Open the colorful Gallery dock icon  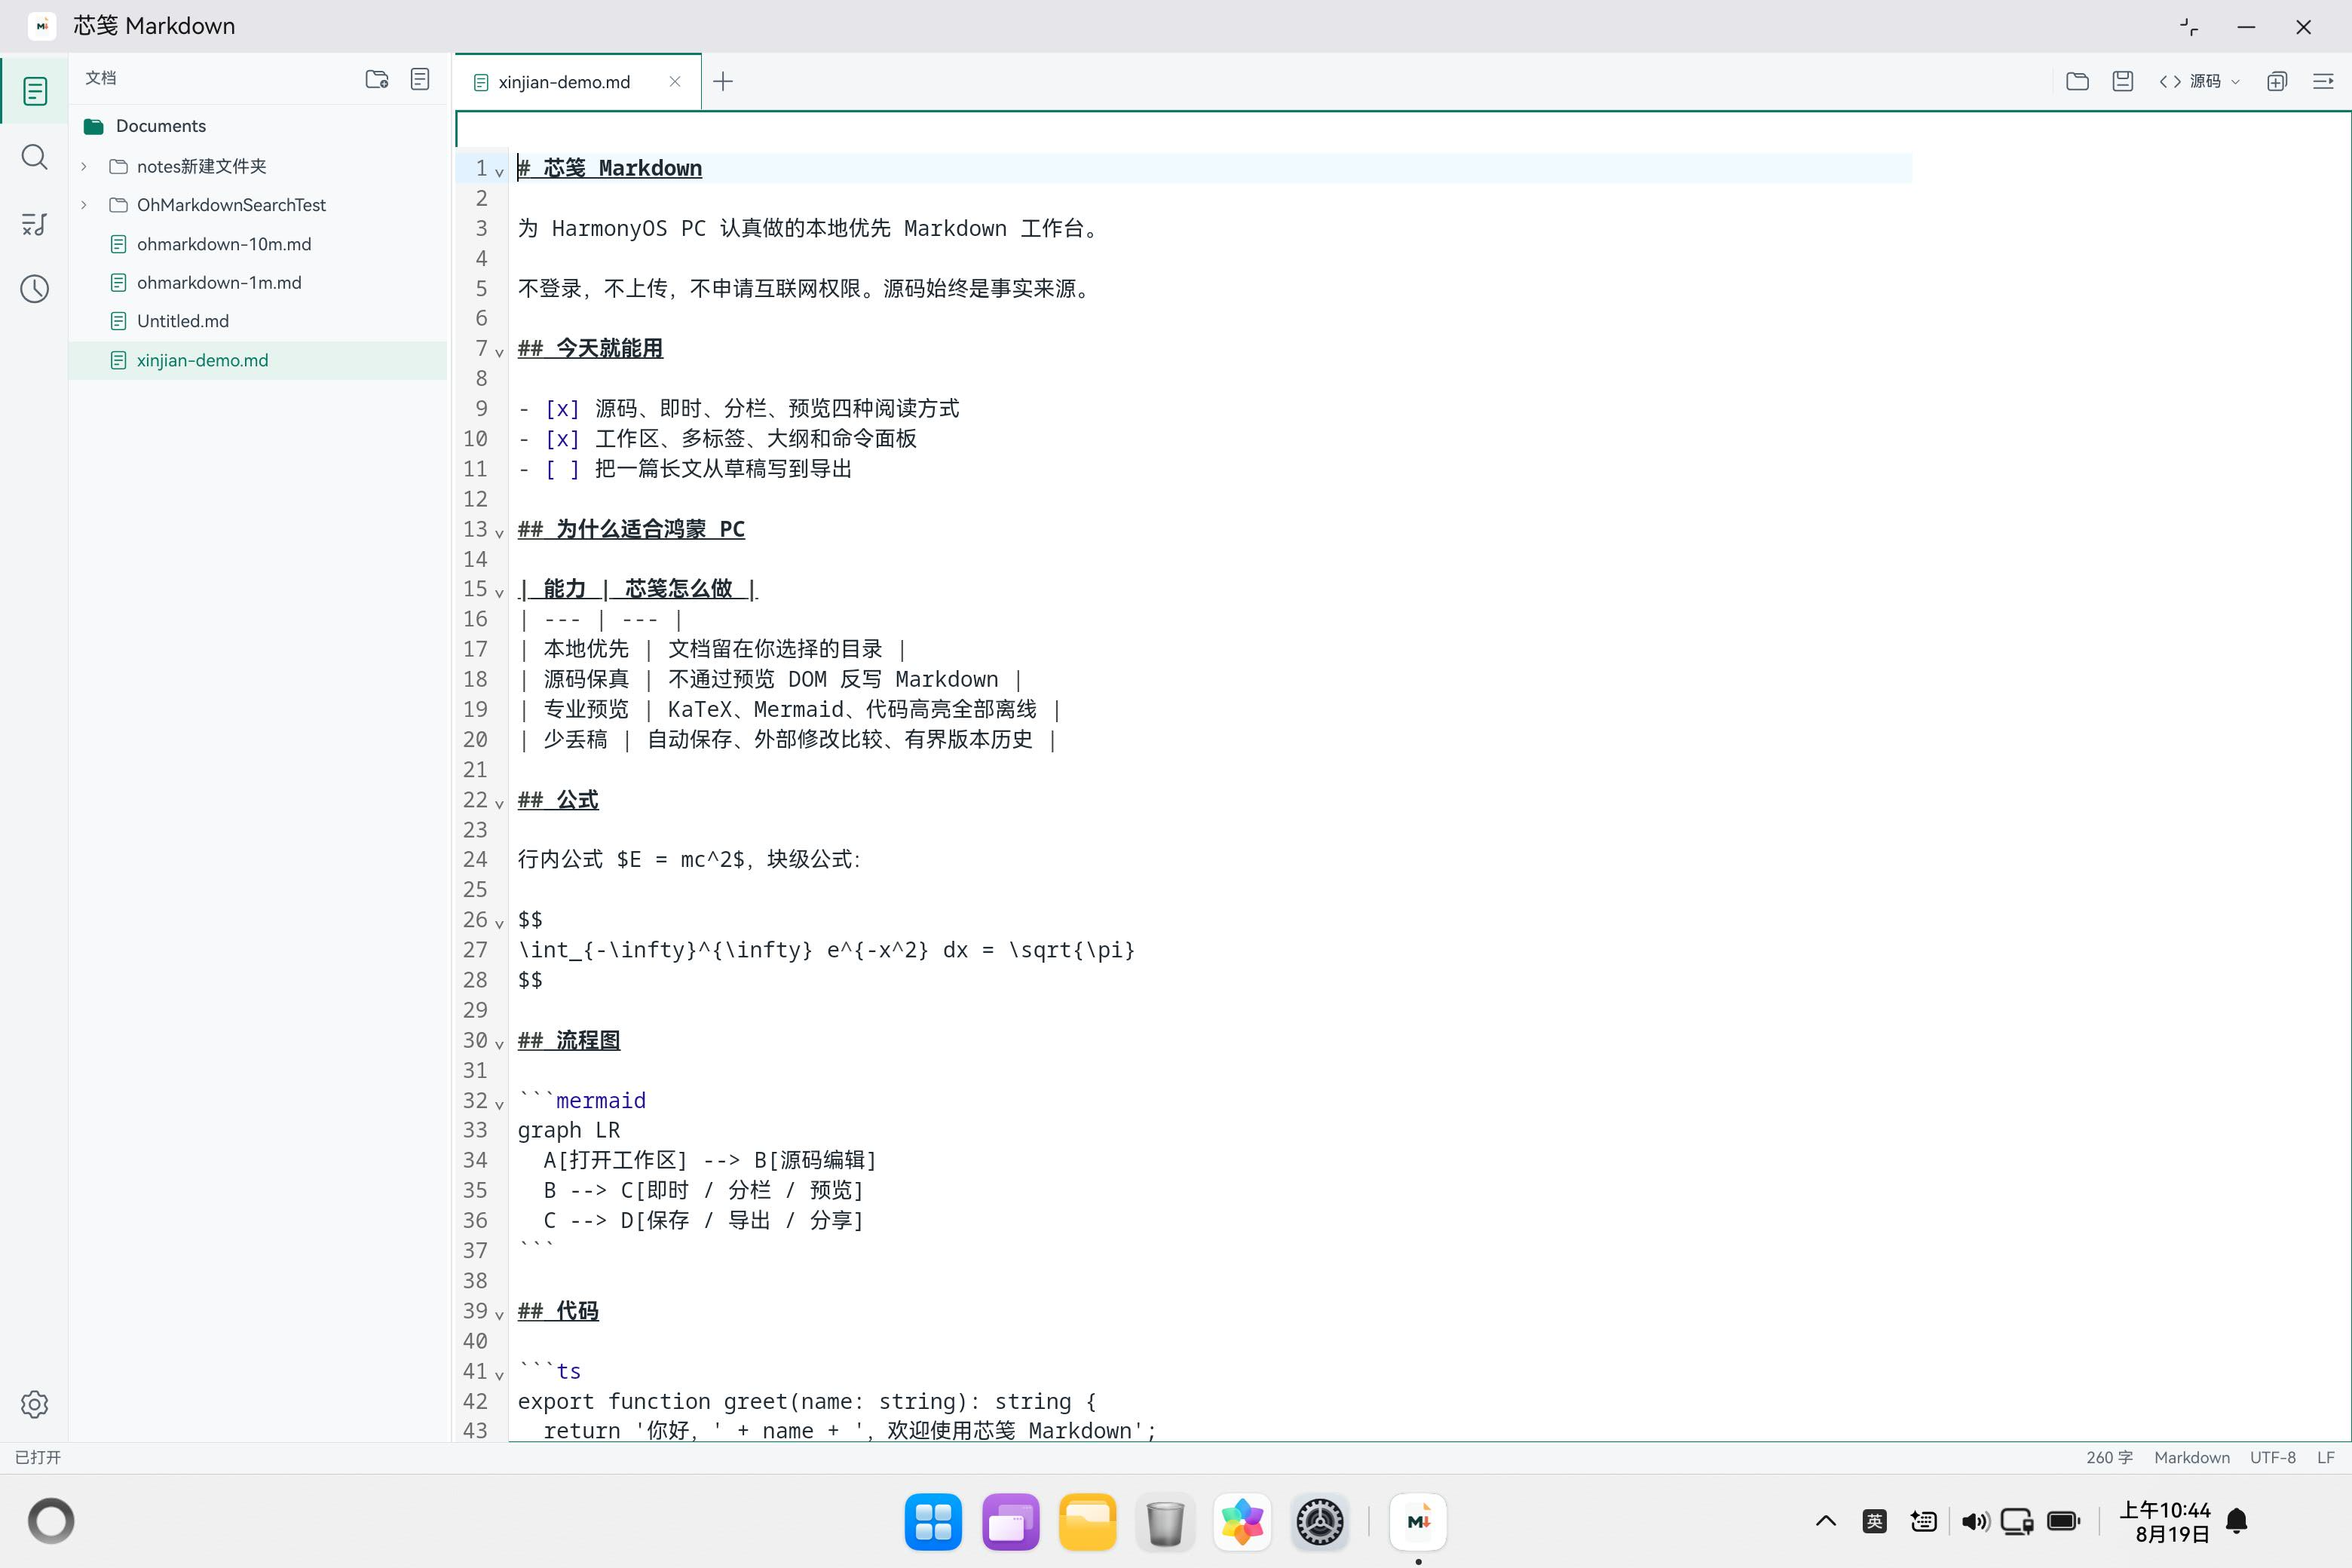pos(1242,1522)
